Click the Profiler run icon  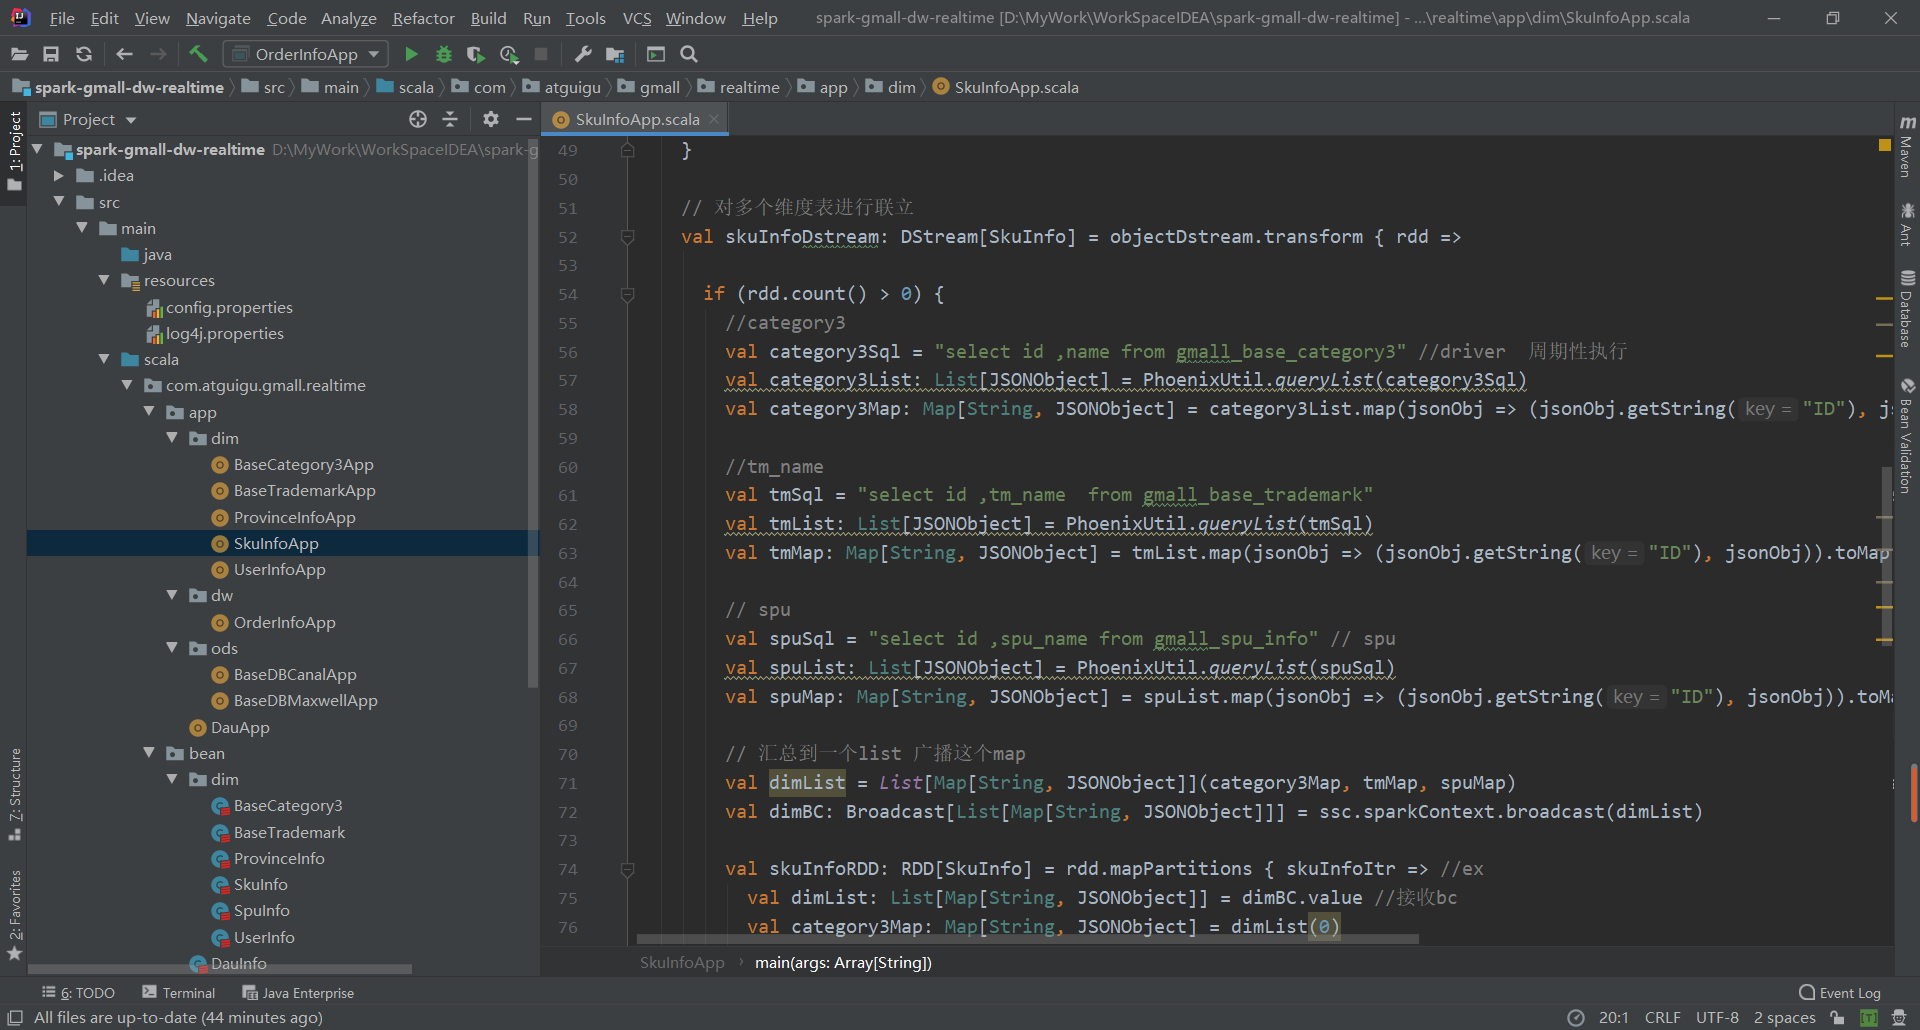pos(509,54)
